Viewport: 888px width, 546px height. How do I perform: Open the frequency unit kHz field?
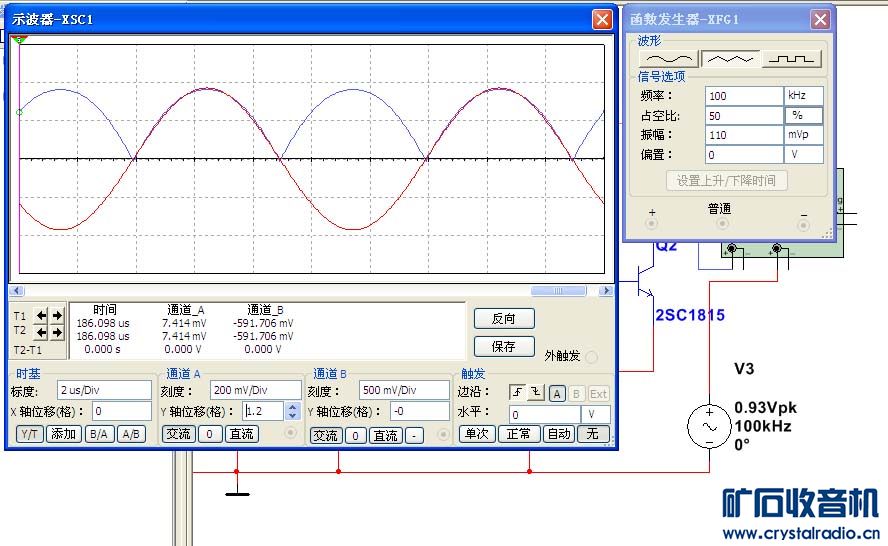pos(804,96)
